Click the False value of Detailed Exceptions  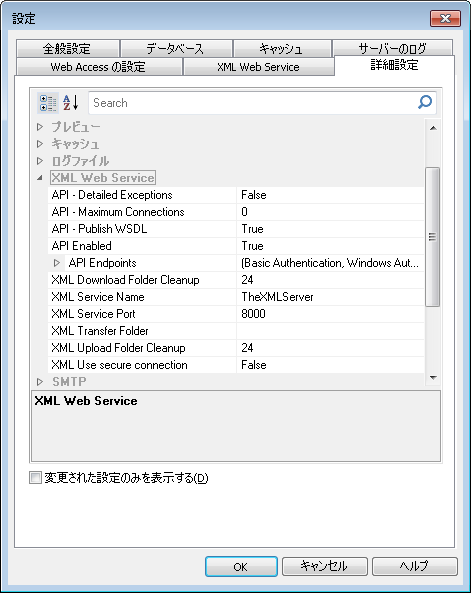click(x=330, y=195)
